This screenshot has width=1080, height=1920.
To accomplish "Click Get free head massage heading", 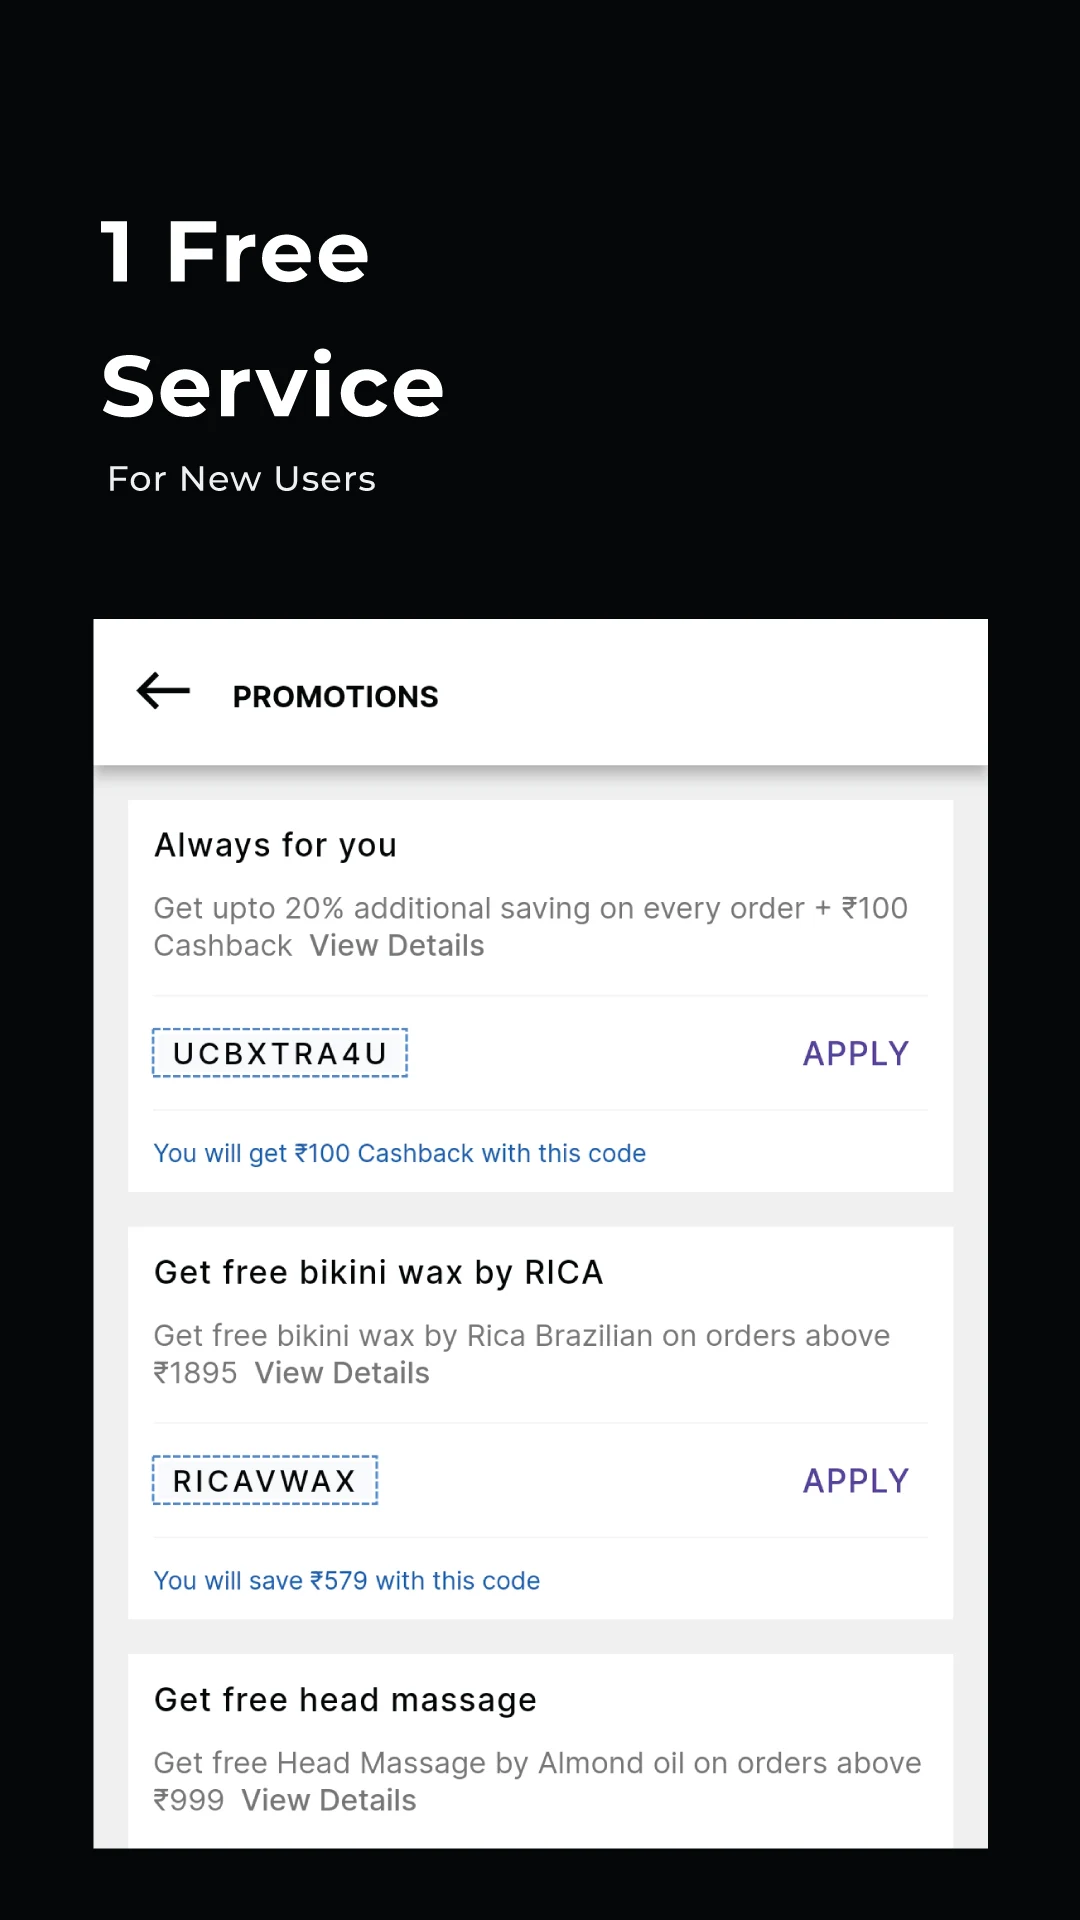I will click(x=346, y=1700).
